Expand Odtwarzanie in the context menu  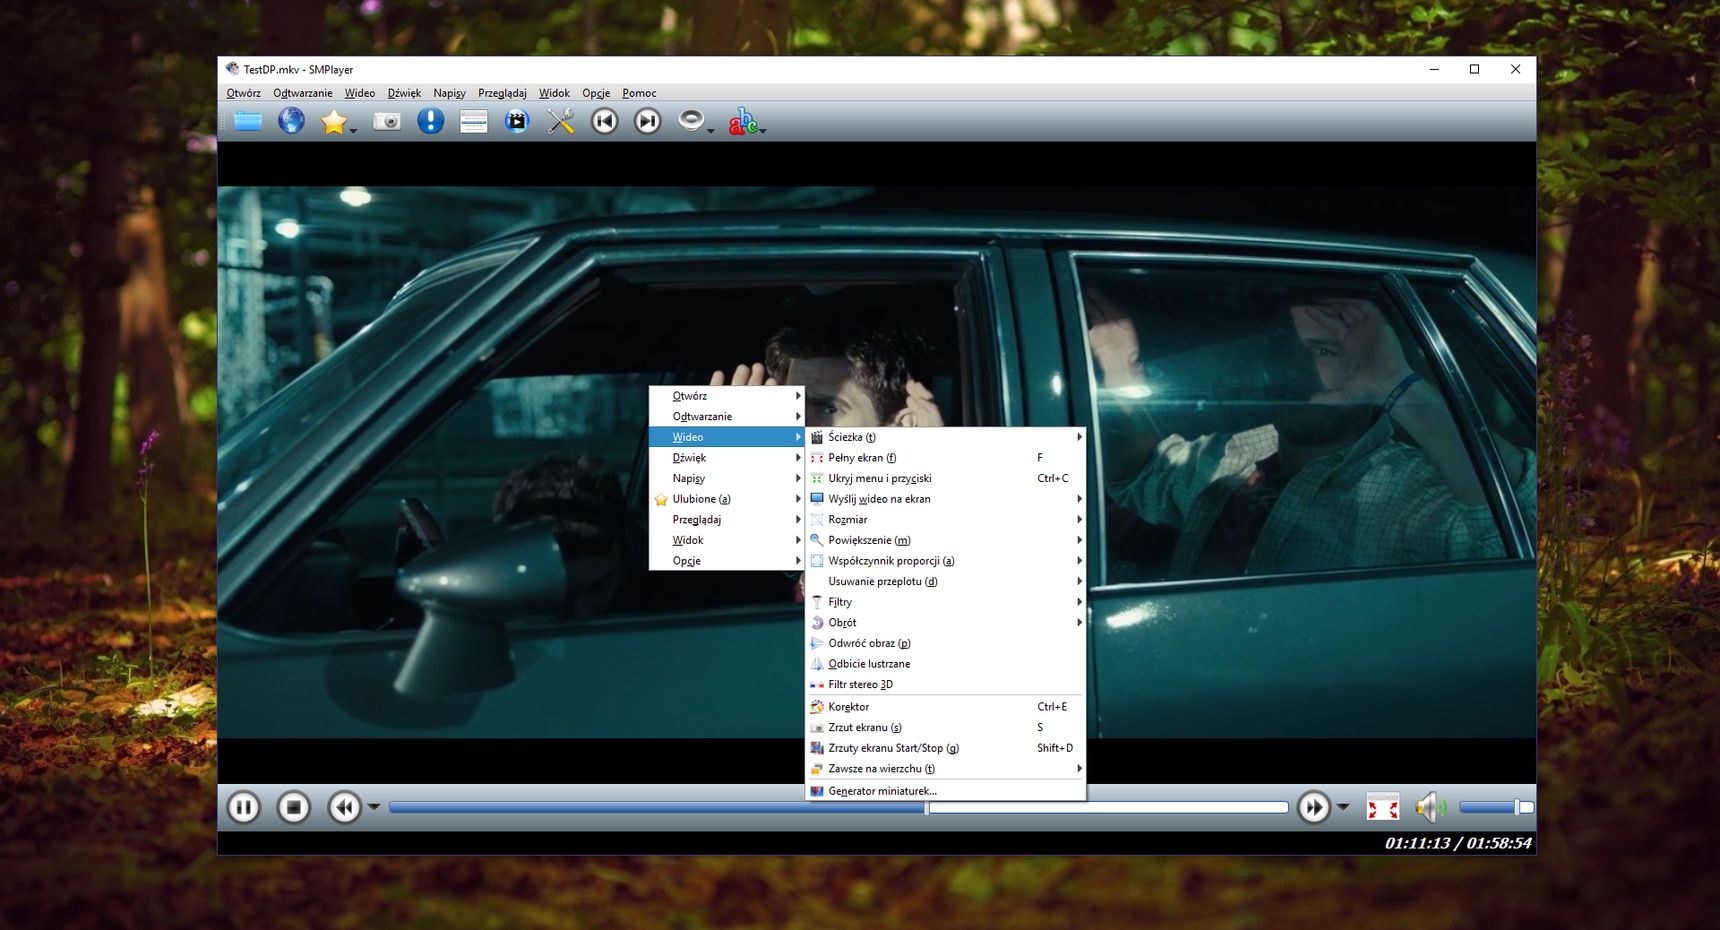(x=727, y=416)
